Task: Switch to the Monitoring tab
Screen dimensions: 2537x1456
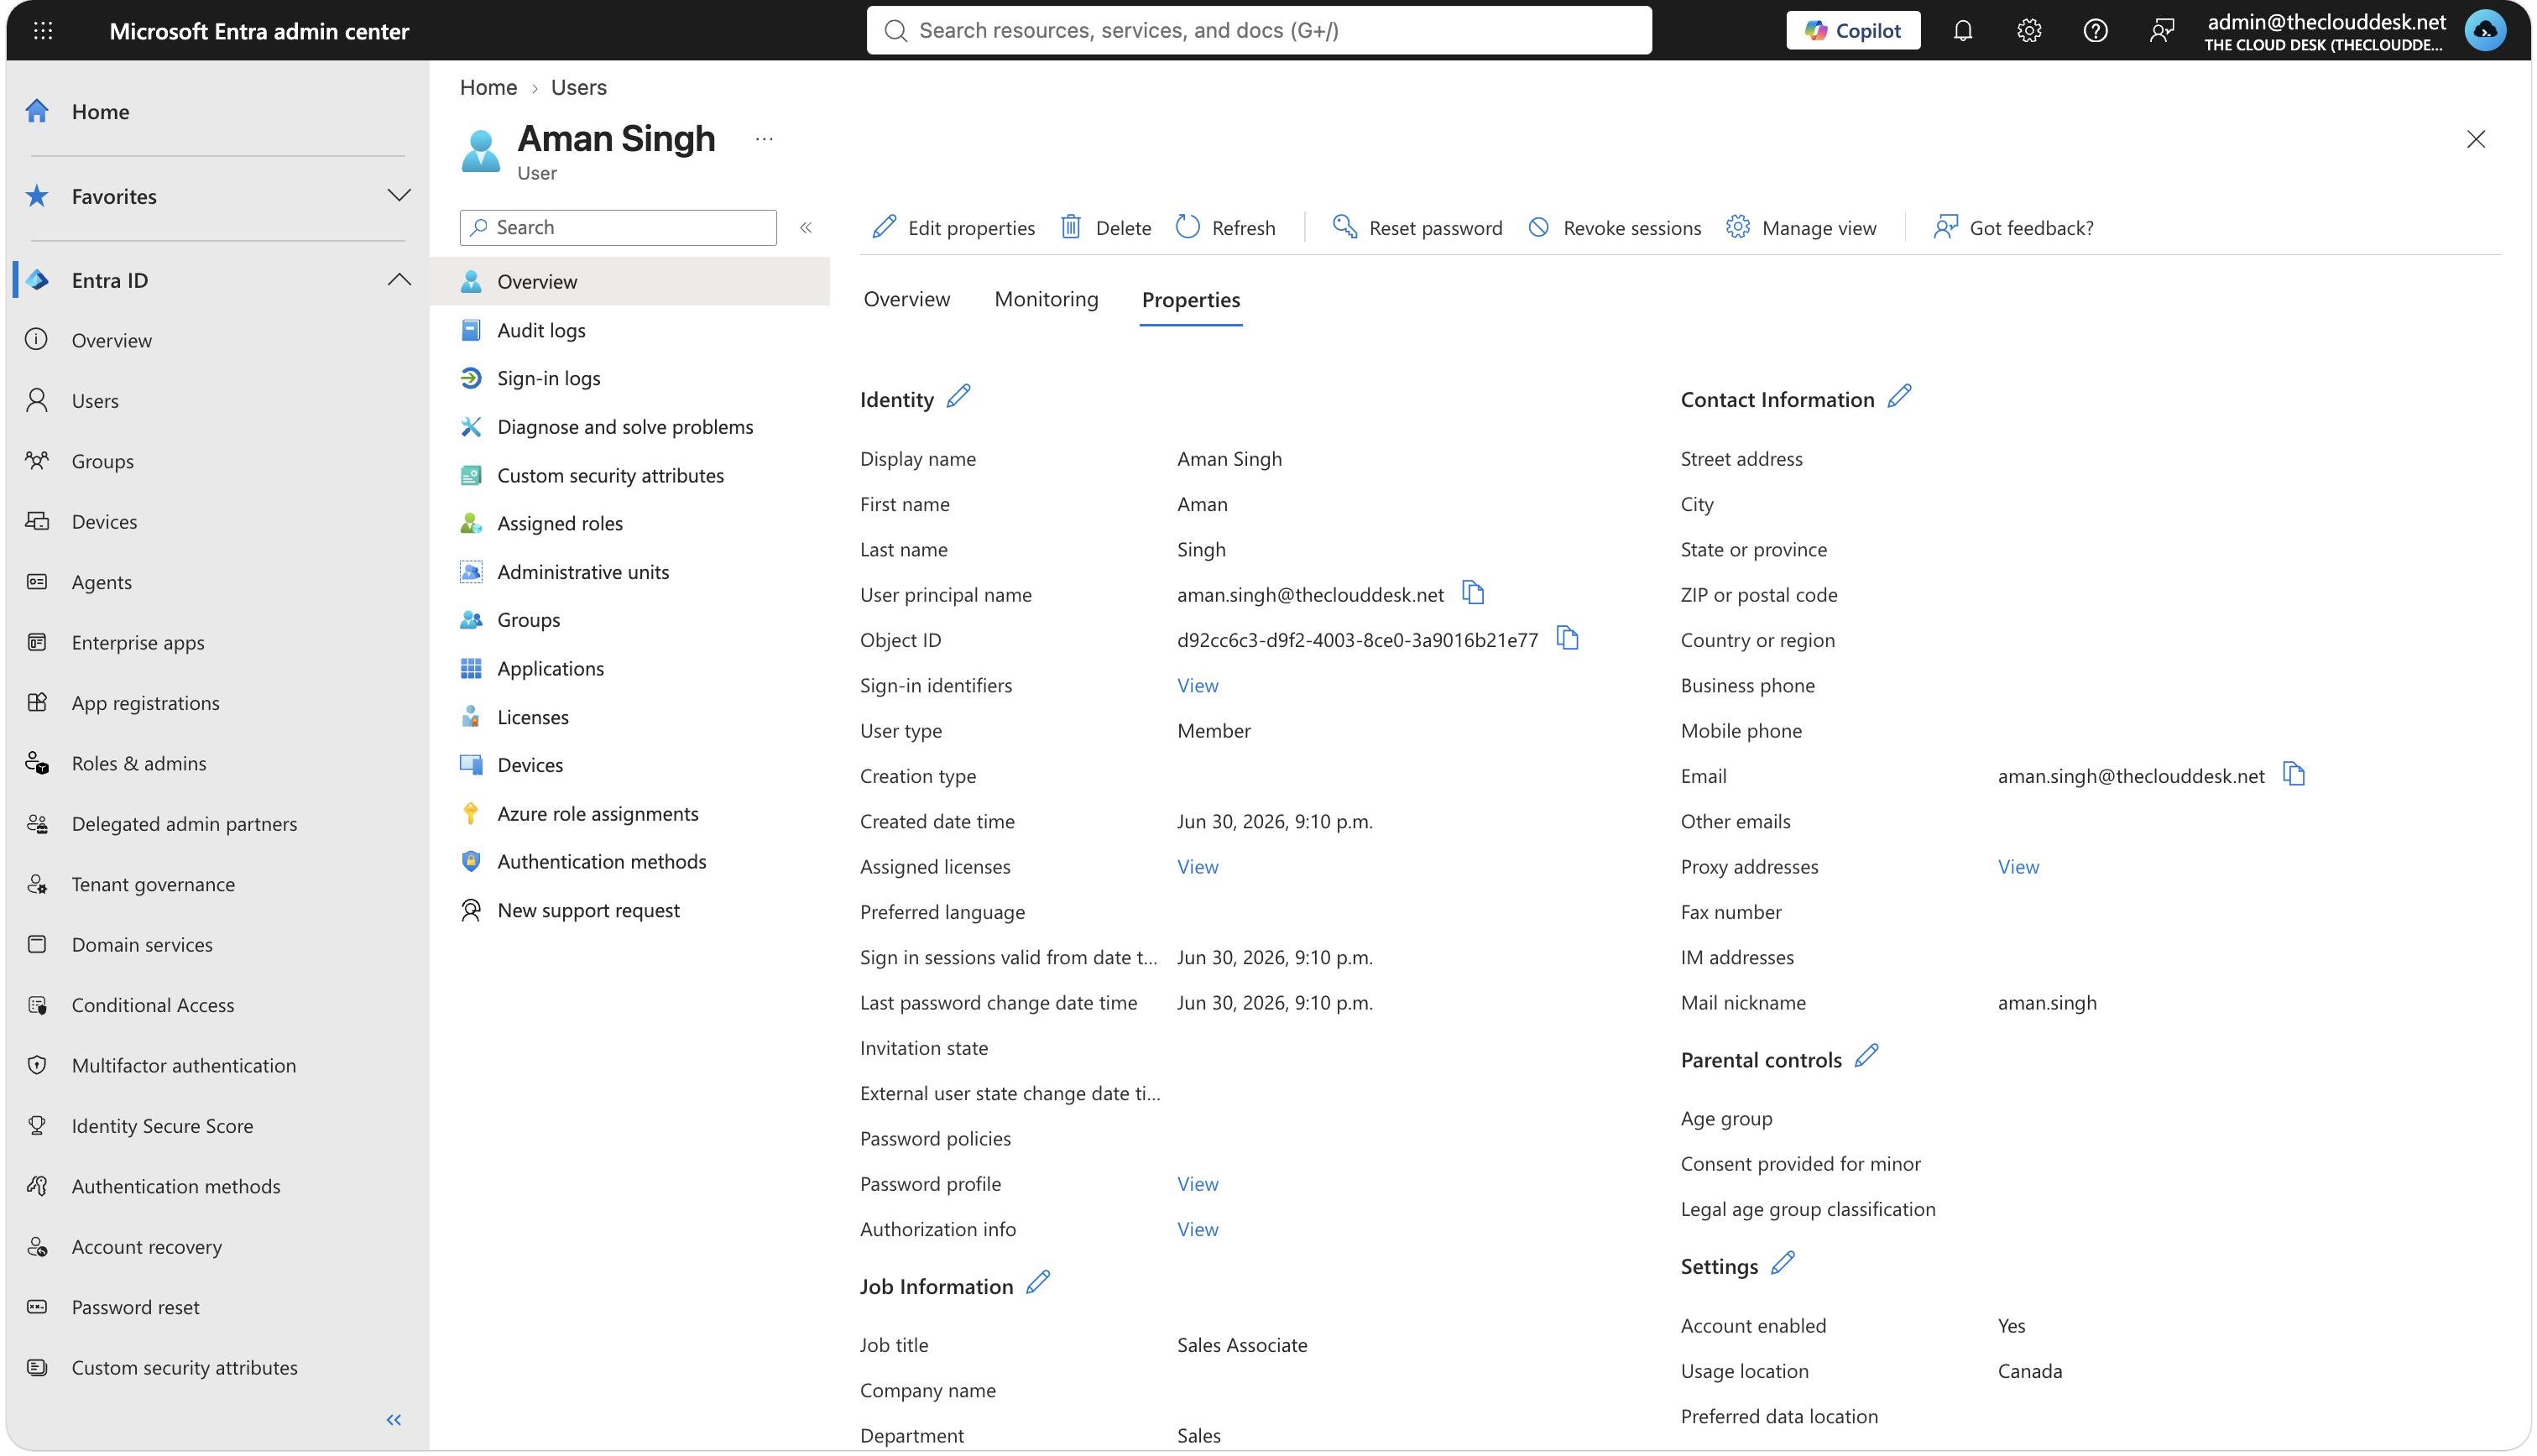Action: [x=1046, y=299]
